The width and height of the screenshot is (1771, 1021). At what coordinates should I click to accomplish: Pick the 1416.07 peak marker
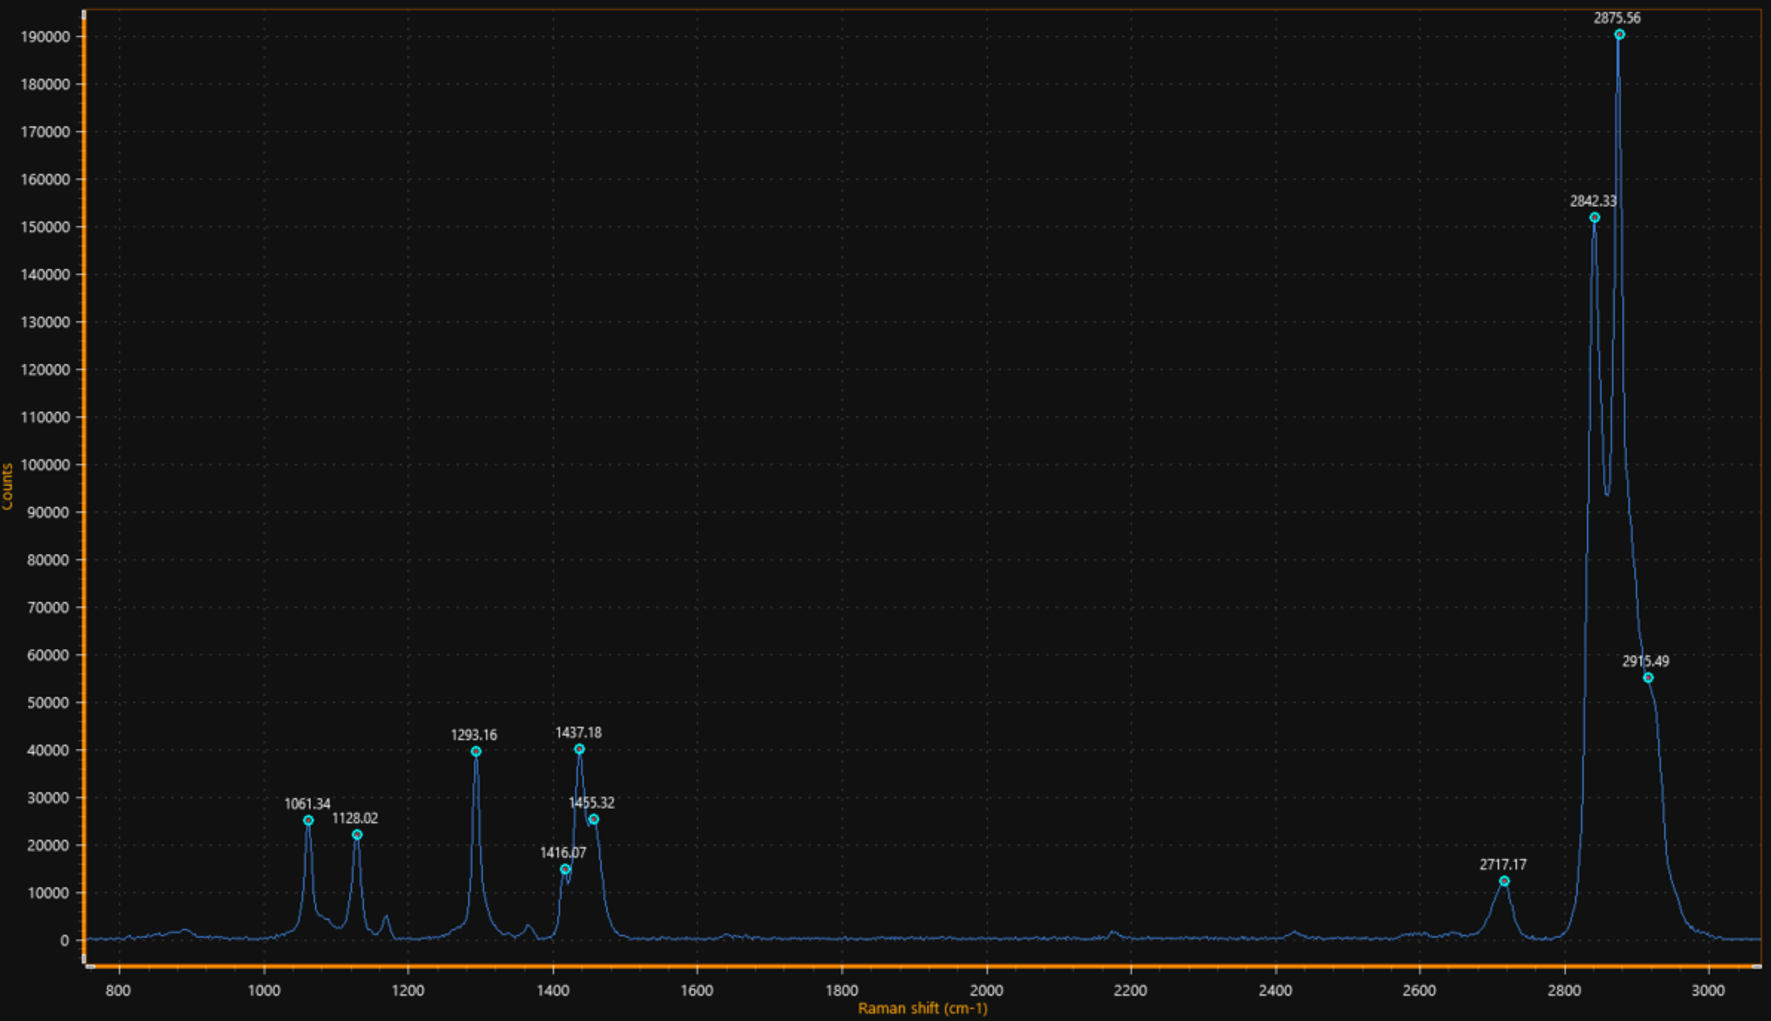click(x=565, y=869)
